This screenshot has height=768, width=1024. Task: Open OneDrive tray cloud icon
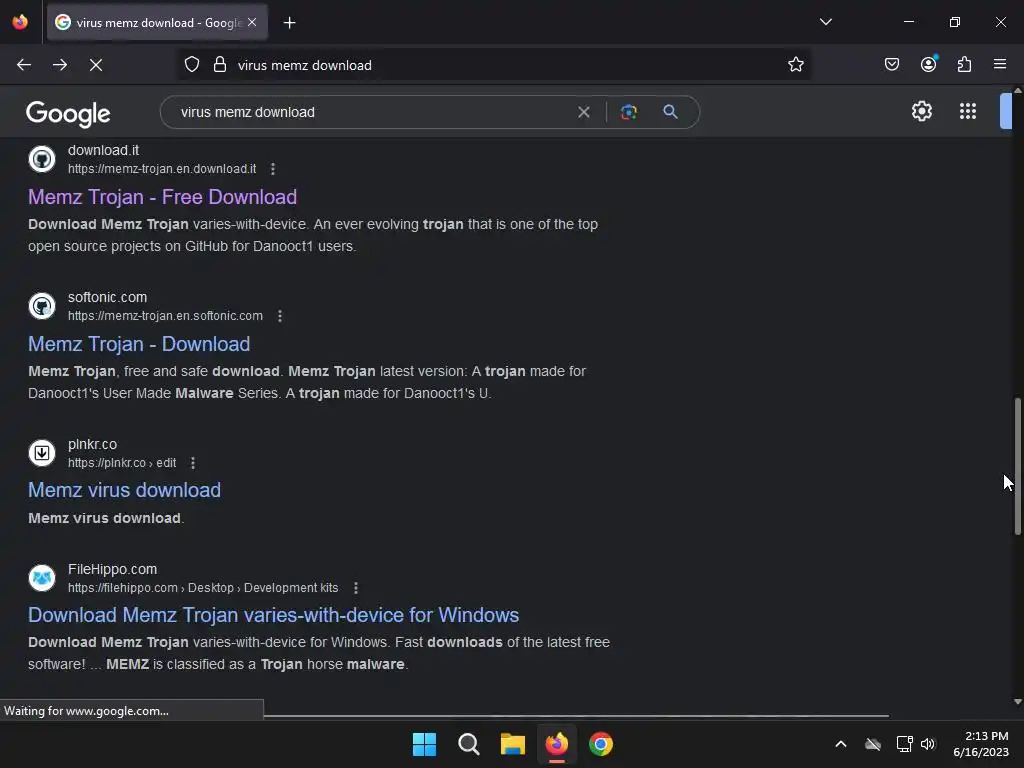point(872,744)
